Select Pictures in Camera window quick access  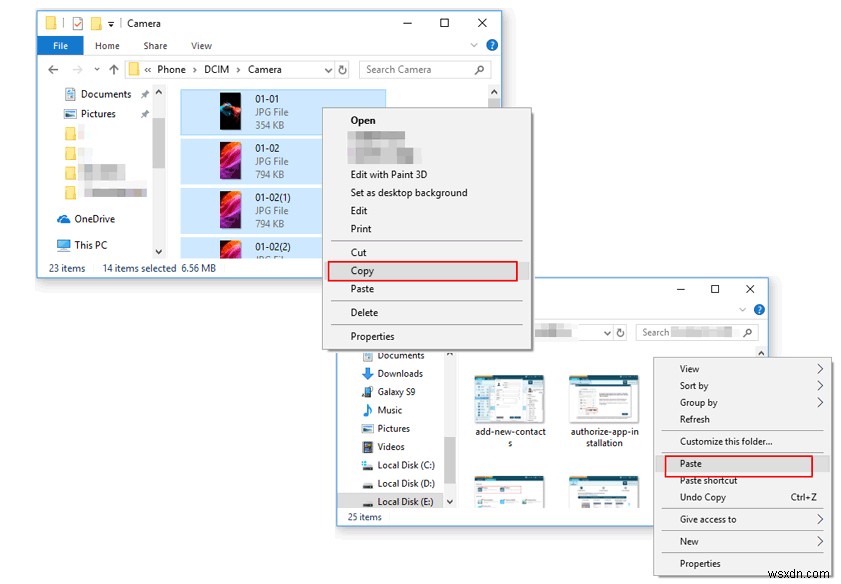pos(98,114)
